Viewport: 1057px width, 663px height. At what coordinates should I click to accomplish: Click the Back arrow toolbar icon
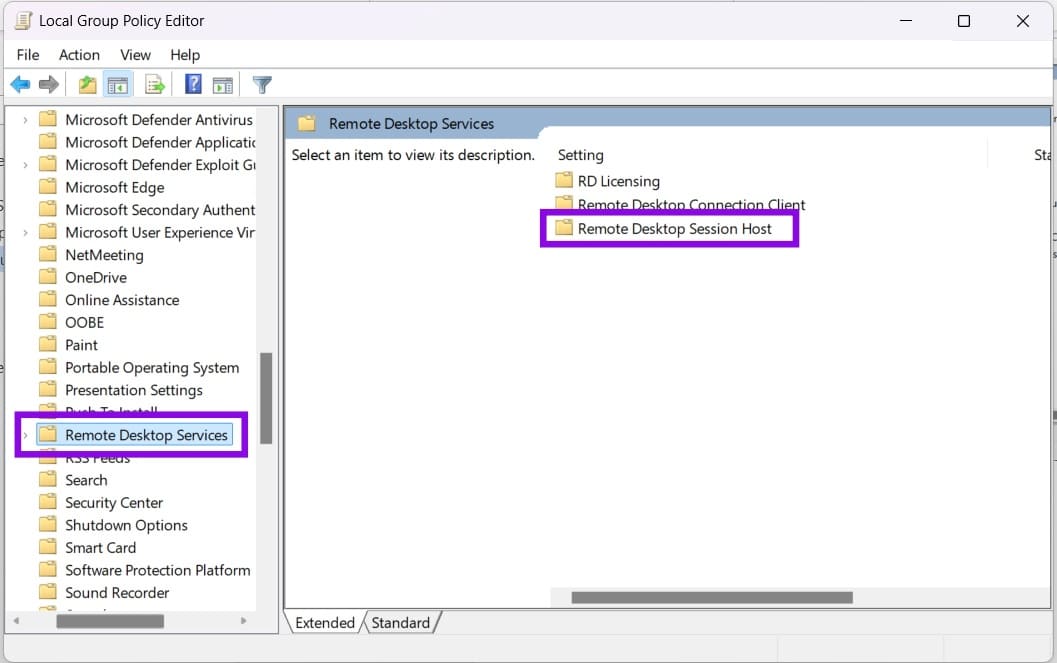coord(20,84)
